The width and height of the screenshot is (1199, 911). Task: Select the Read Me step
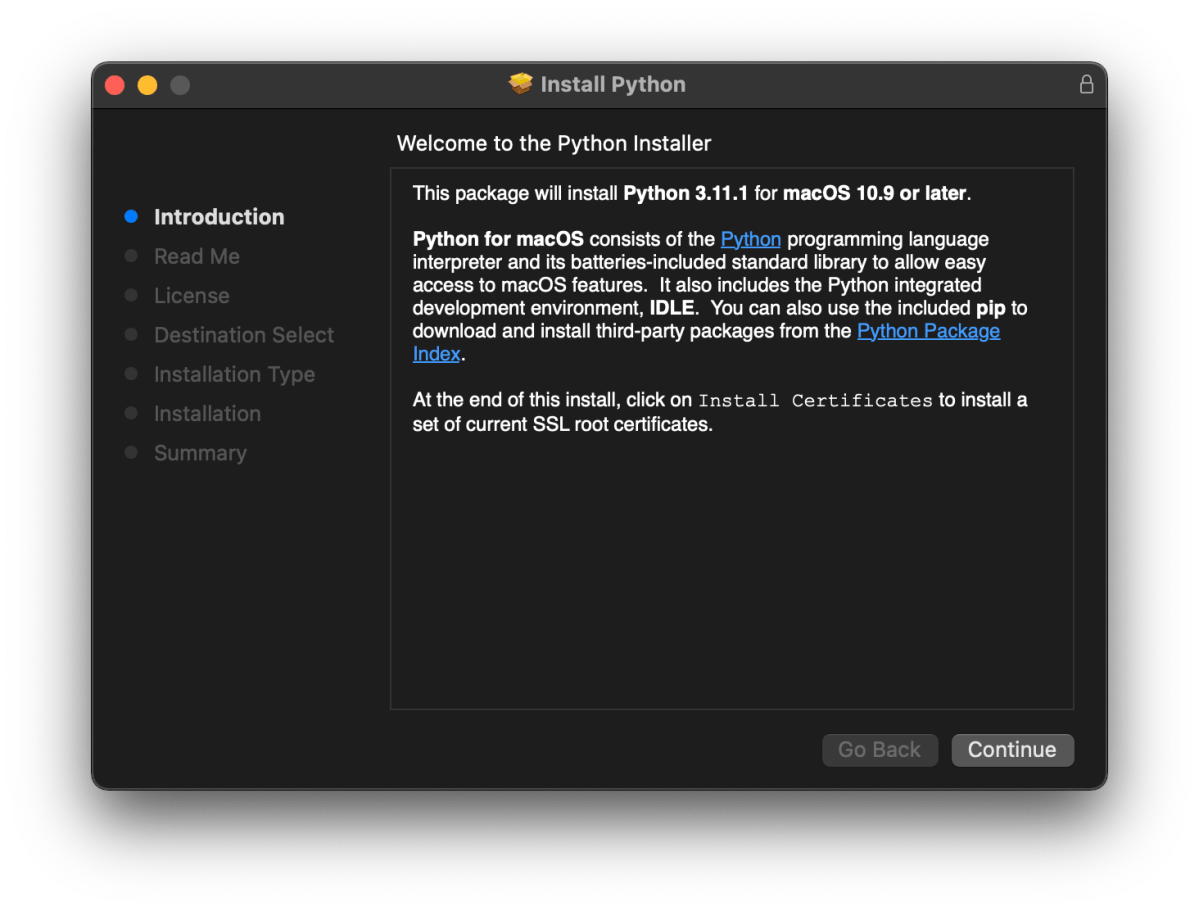pyautogui.click(x=197, y=256)
